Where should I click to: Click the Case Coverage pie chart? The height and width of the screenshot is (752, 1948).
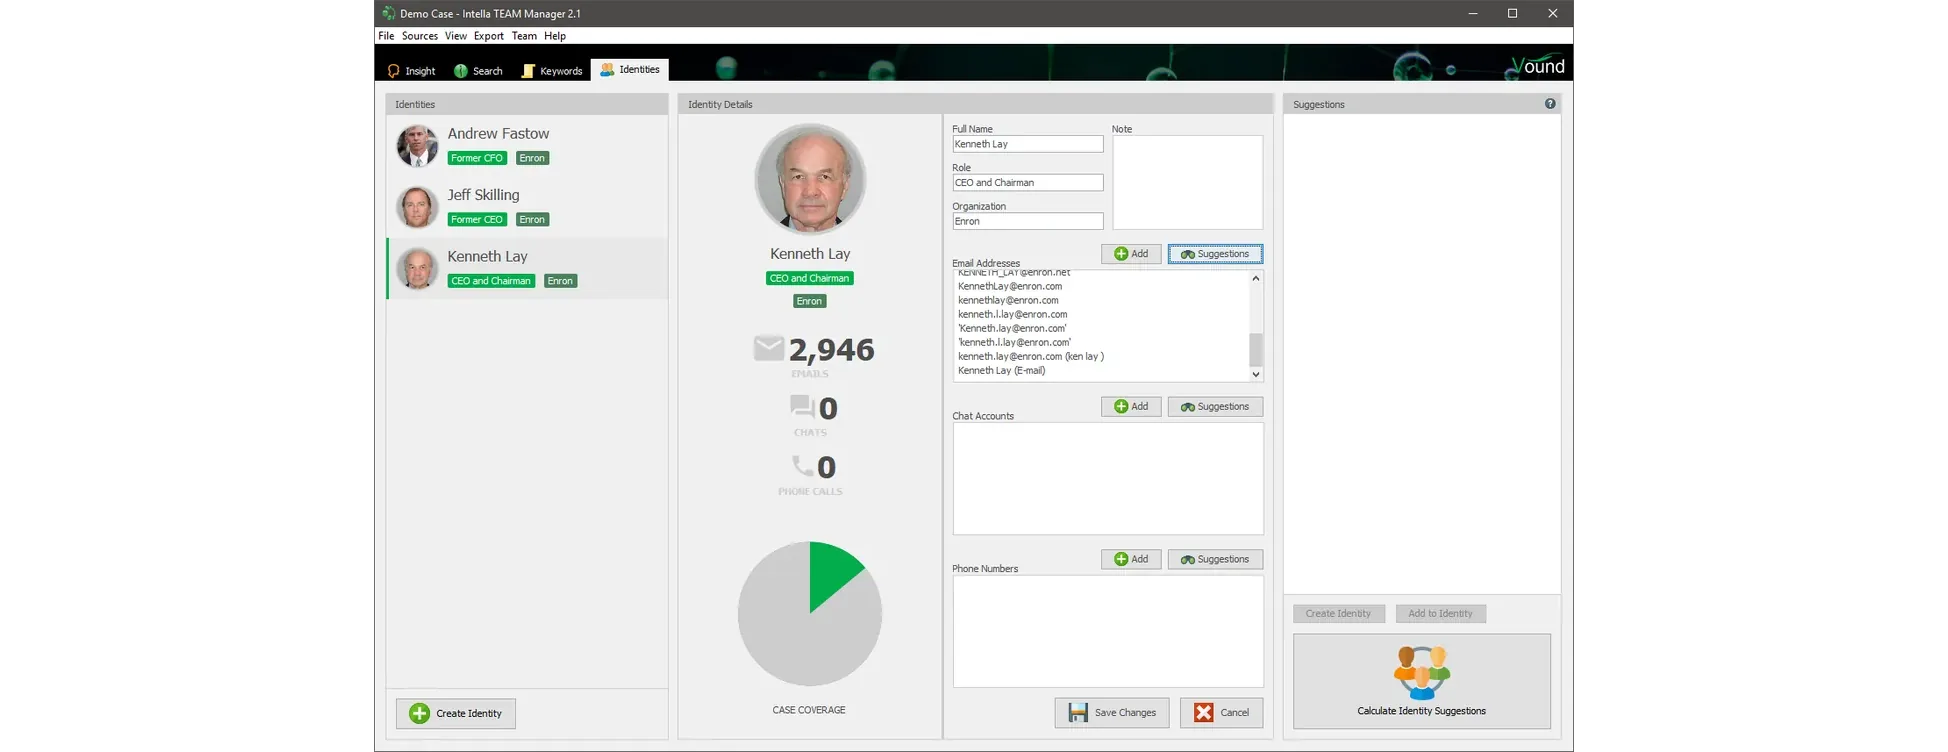(810, 614)
